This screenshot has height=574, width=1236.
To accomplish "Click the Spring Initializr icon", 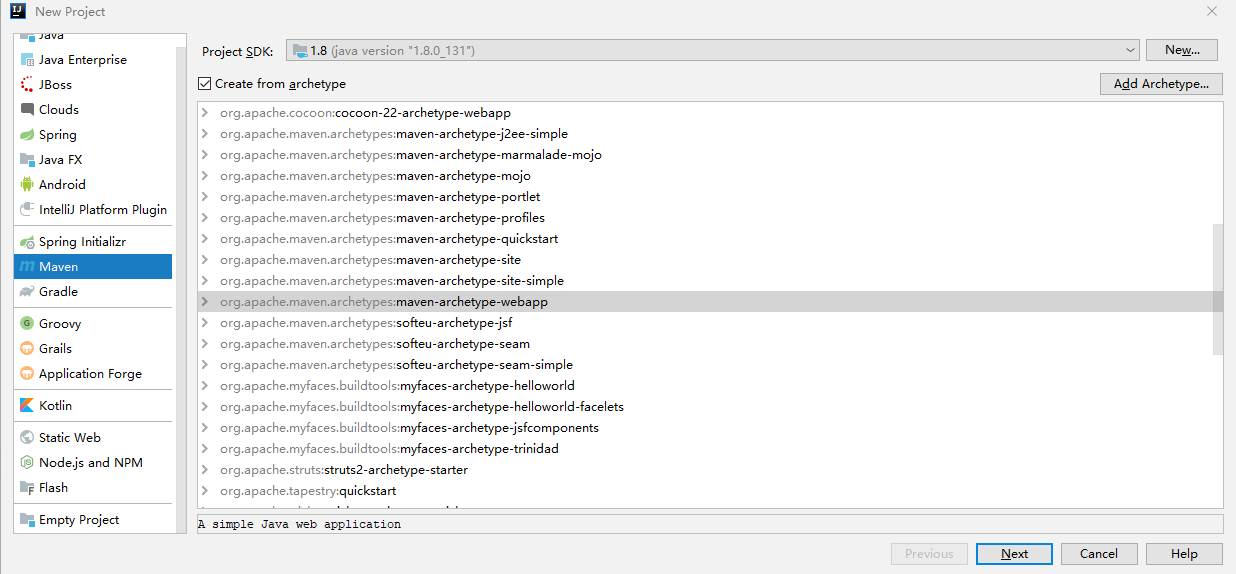I will 27,242.
